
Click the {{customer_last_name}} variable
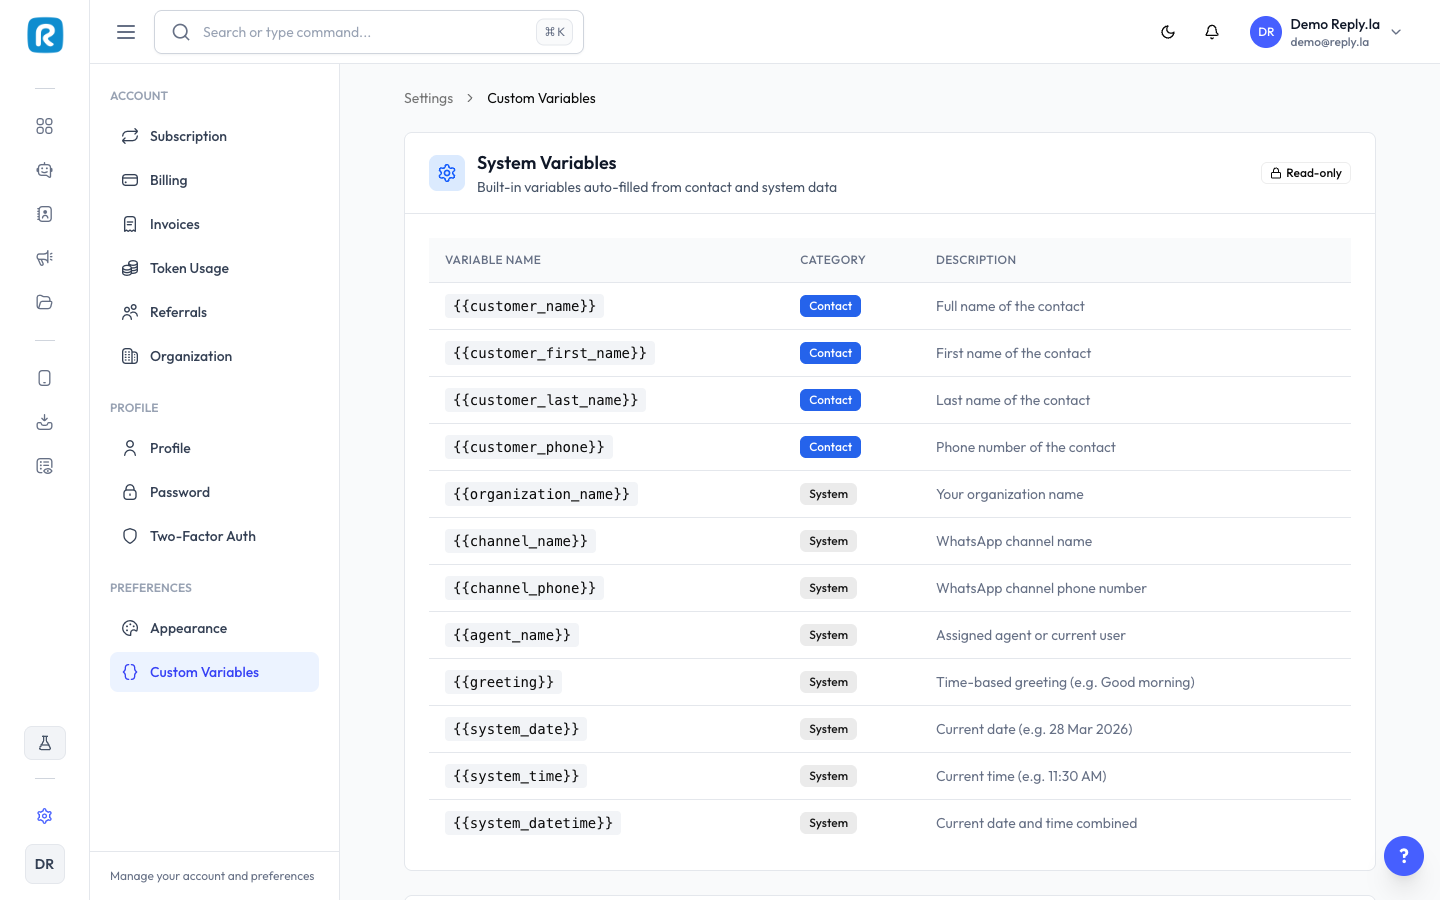pyautogui.click(x=545, y=400)
